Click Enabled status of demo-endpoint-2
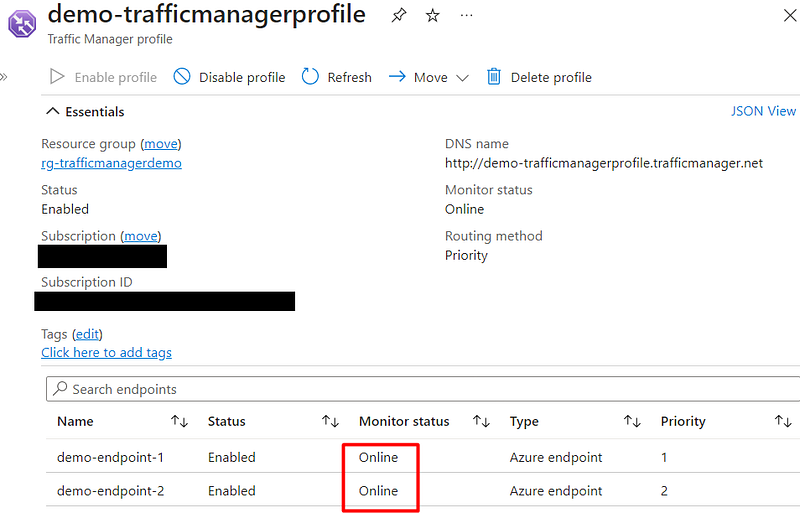Image resolution: width=800 pixels, height=517 pixels. pyautogui.click(x=232, y=491)
